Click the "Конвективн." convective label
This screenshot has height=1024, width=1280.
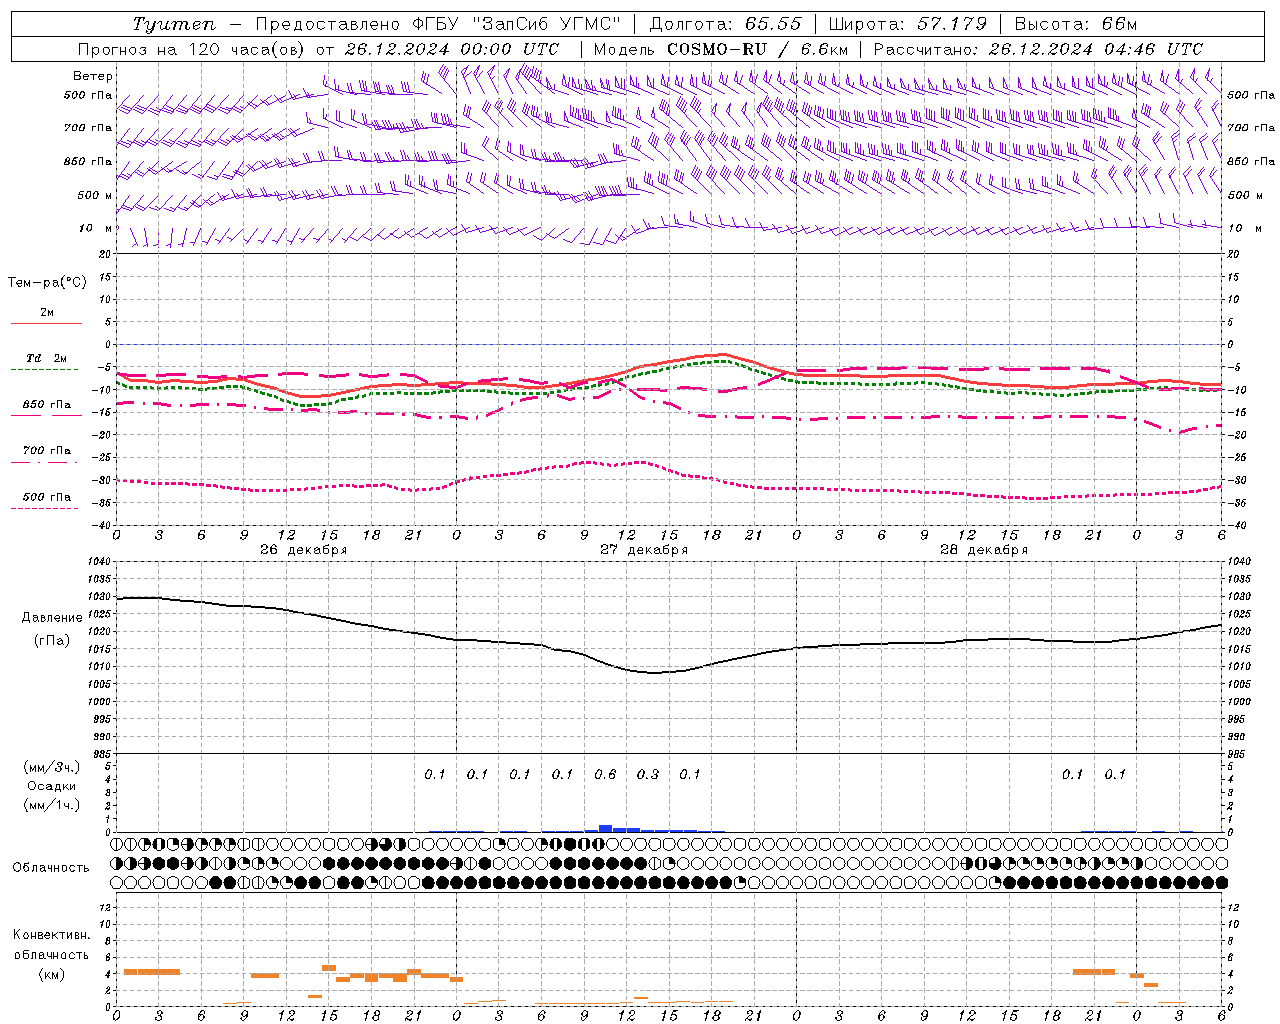52,935
